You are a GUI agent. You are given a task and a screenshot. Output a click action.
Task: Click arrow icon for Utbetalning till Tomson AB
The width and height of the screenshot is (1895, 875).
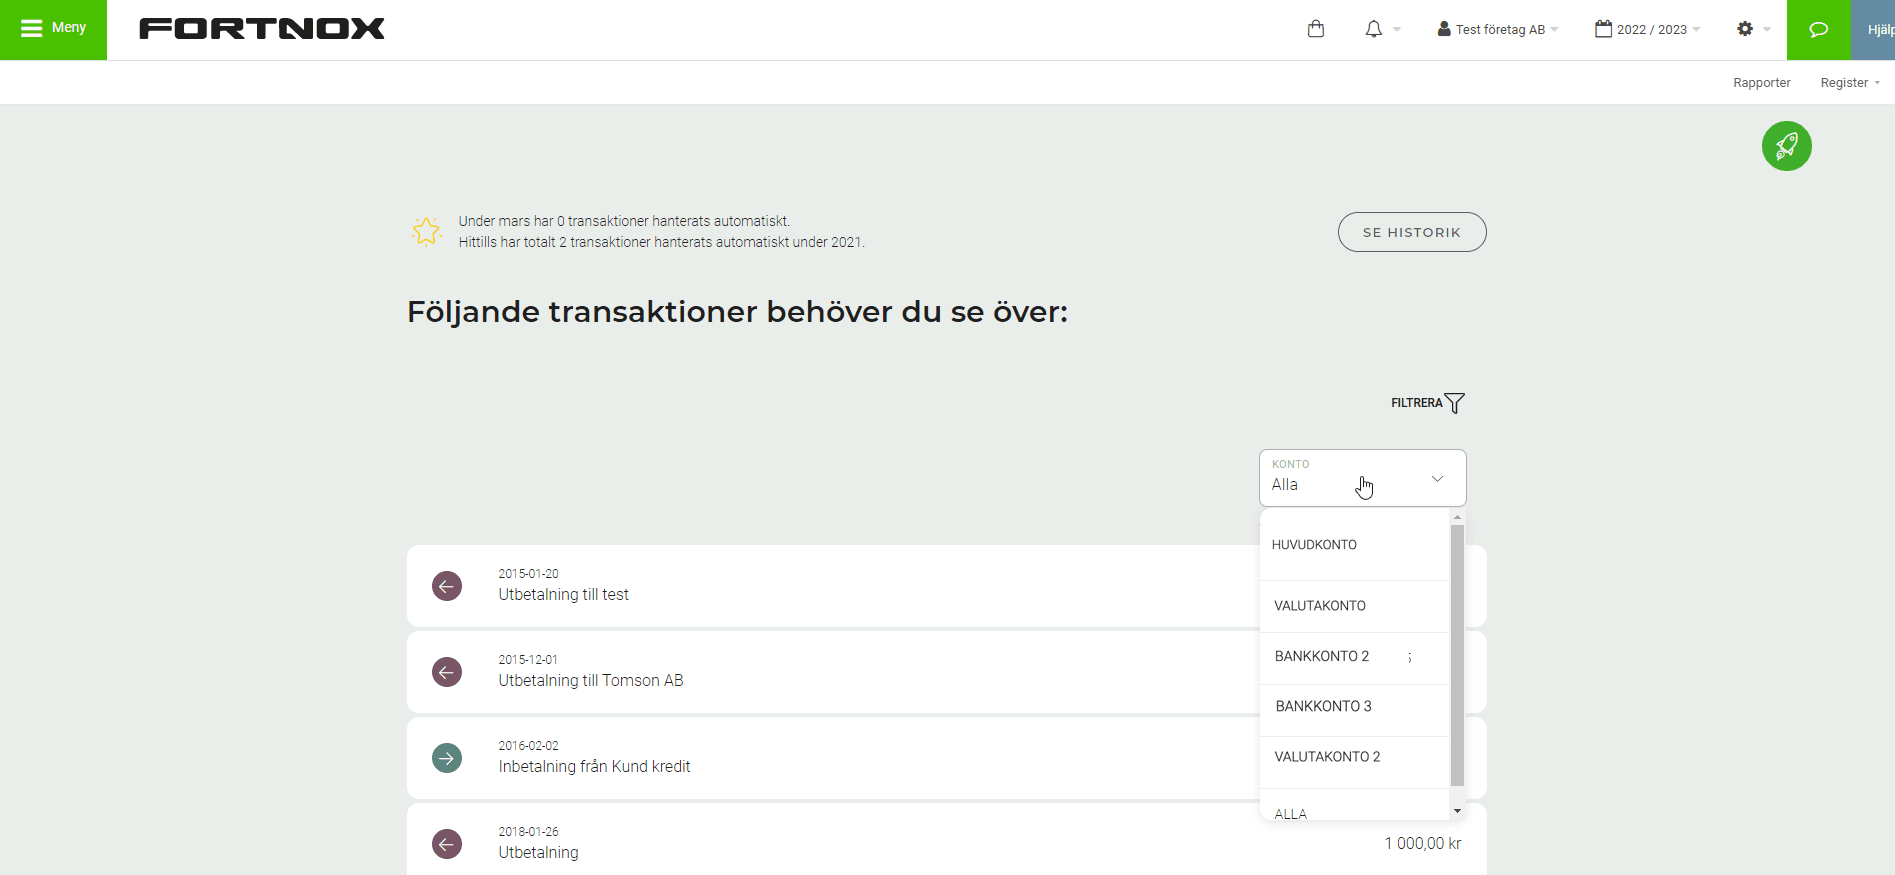coord(447,672)
